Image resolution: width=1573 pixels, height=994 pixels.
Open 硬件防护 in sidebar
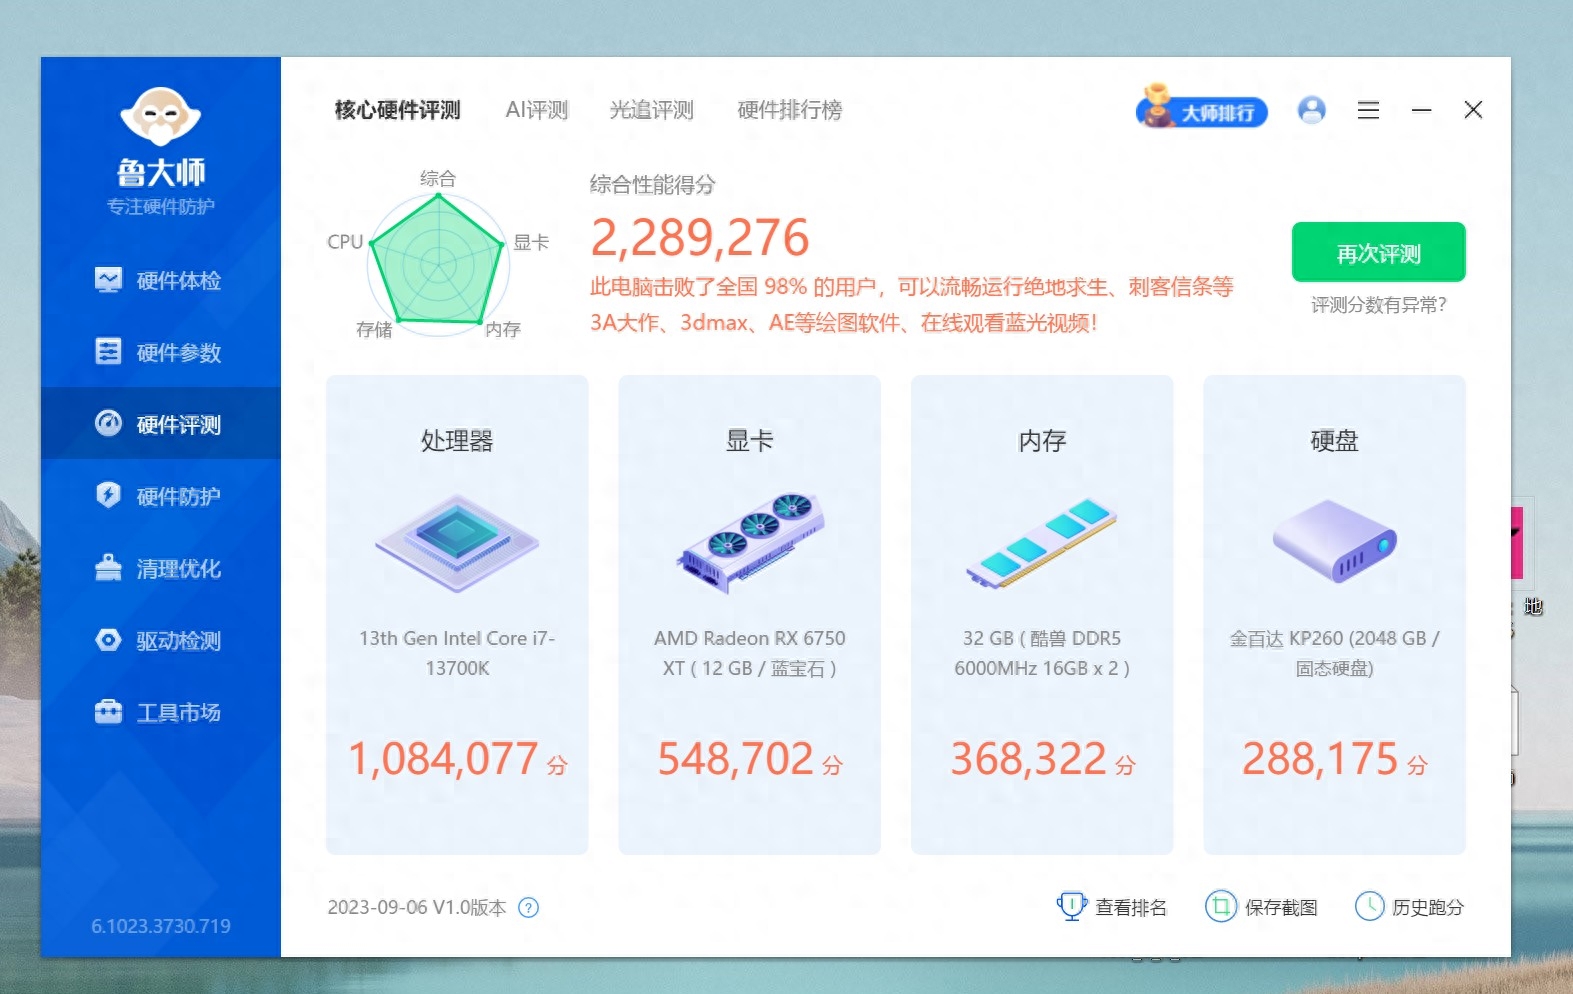coord(160,496)
